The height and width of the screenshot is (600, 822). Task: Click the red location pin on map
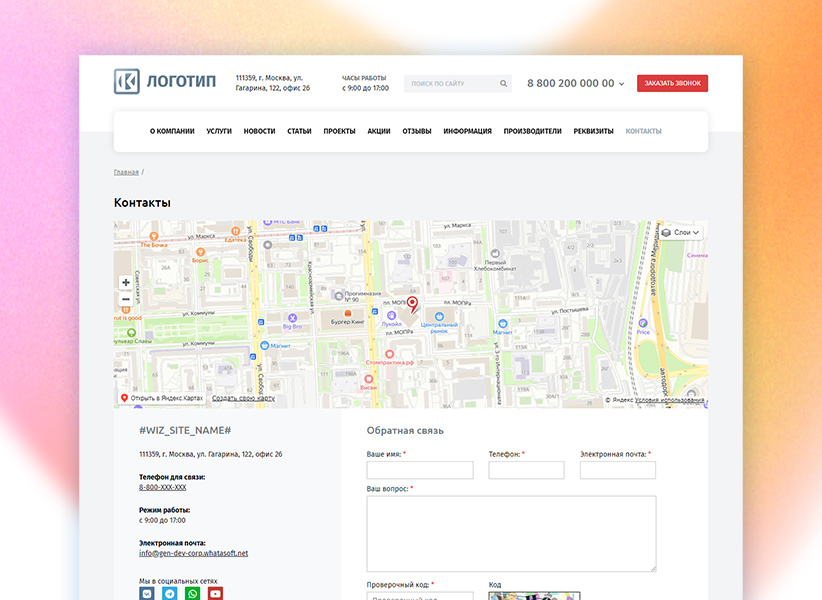412,304
